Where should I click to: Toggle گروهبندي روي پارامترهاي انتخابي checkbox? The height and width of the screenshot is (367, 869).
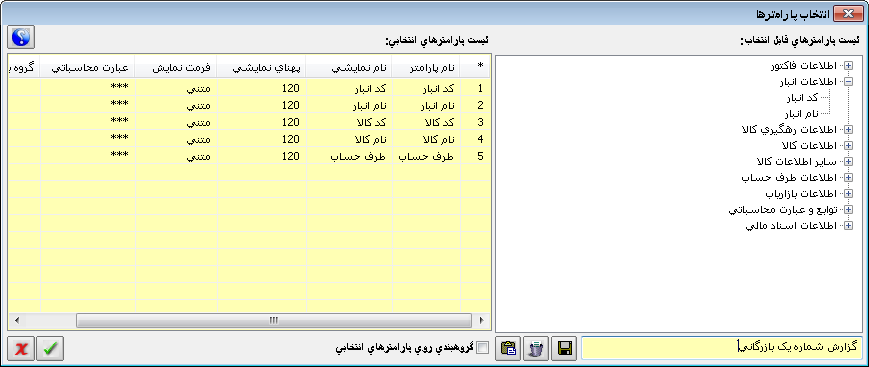point(483,348)
